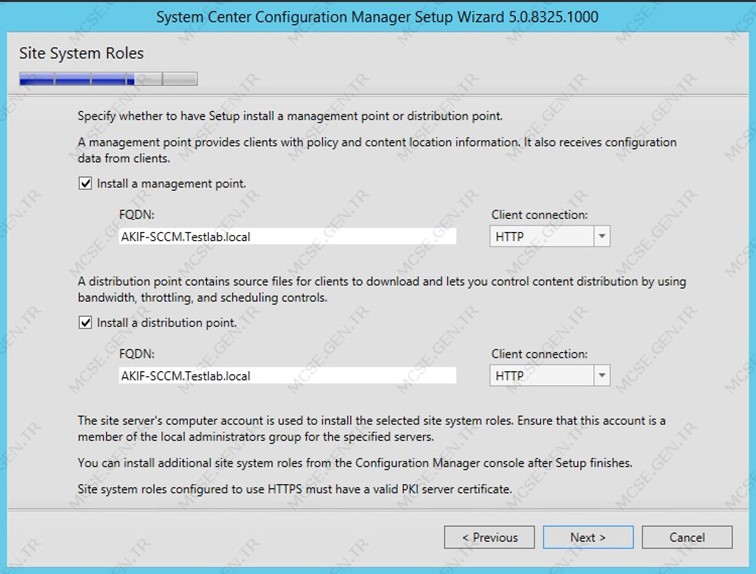Click management point FQDN input field
The image size is (756, 574).
287,237
